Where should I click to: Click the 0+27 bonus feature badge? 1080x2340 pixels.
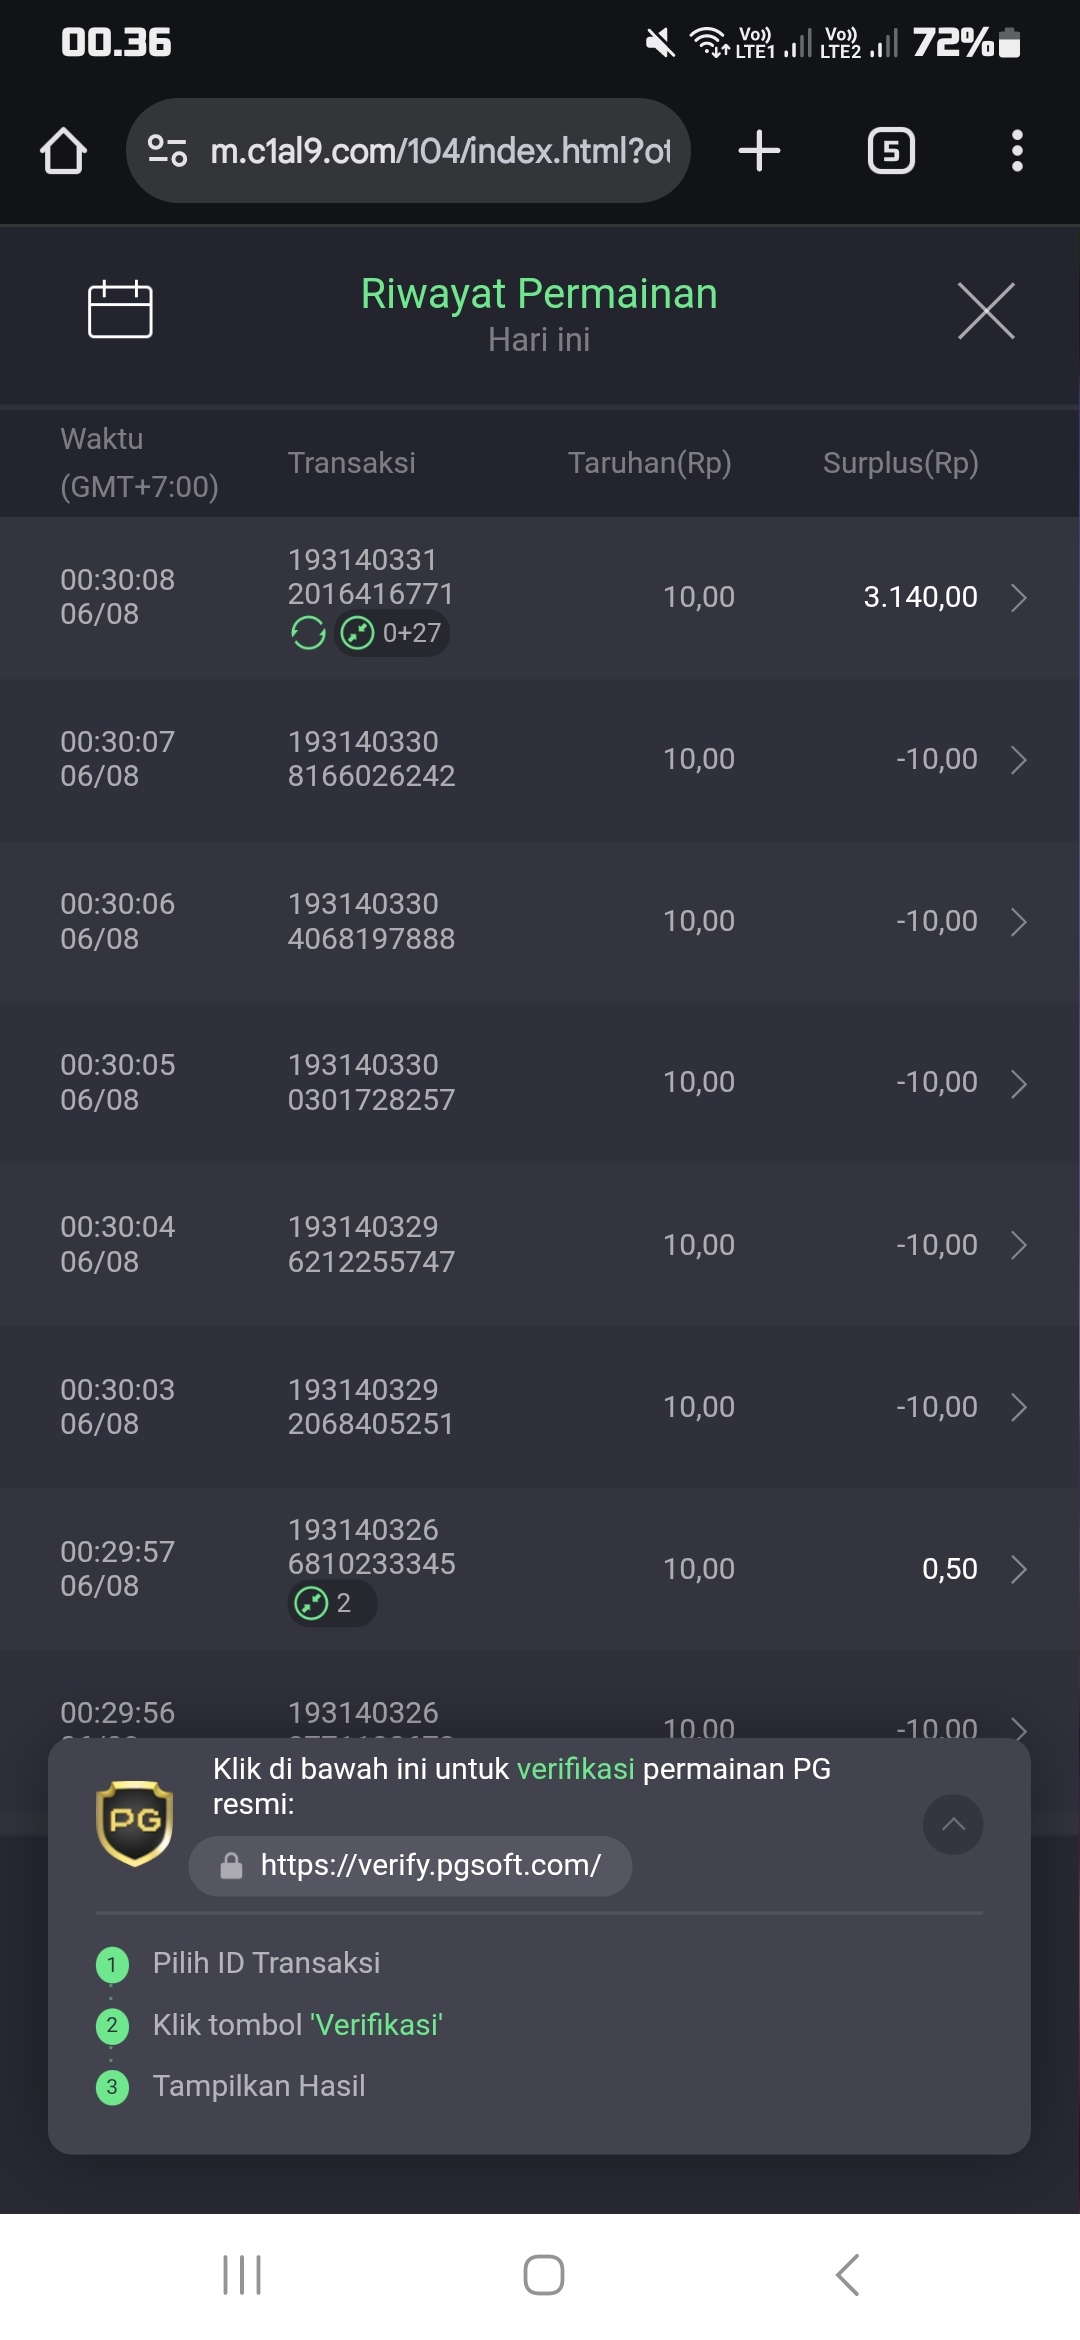pyautogui.click(x=391, y=633)
